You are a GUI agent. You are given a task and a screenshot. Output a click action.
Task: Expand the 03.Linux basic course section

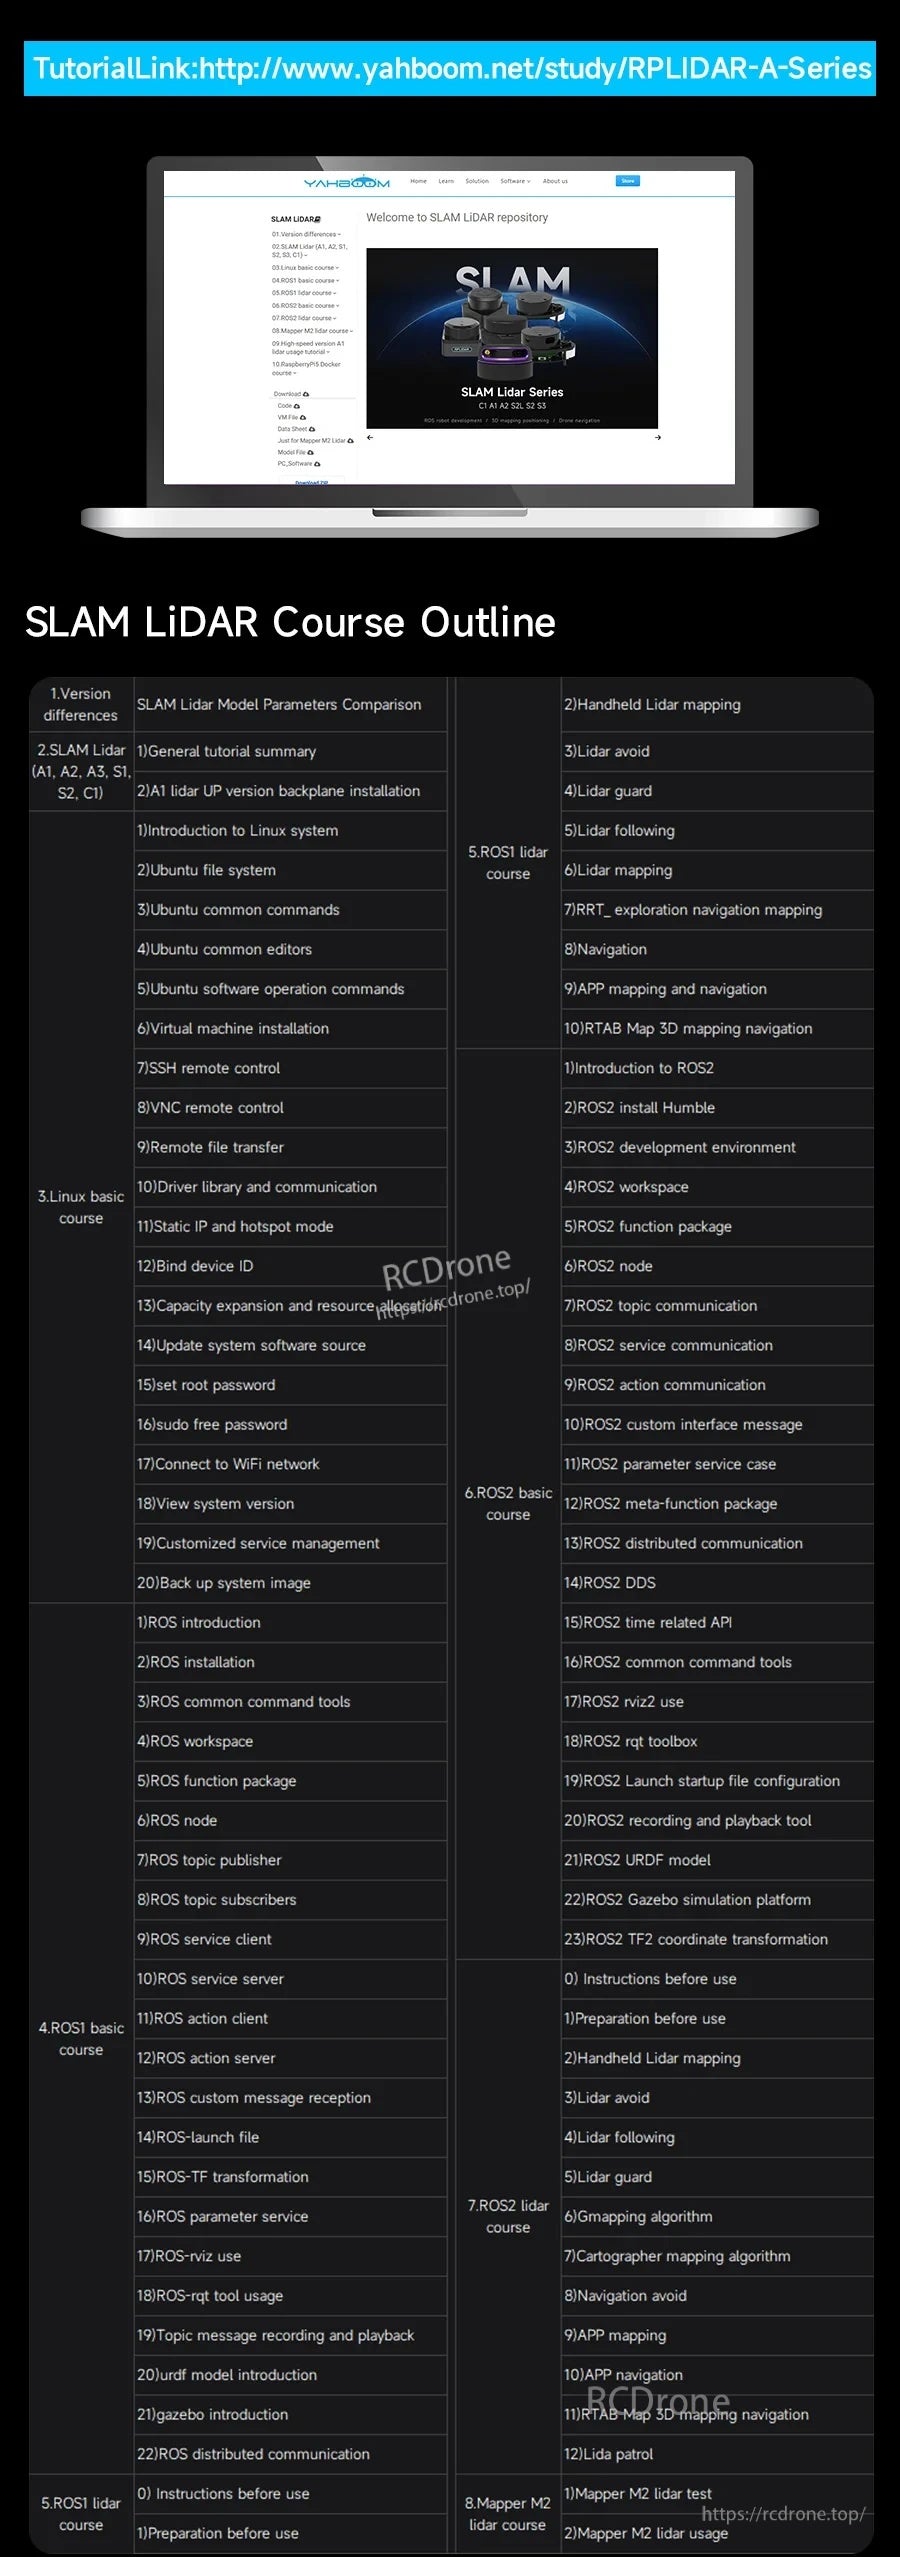tap(305, 268)
